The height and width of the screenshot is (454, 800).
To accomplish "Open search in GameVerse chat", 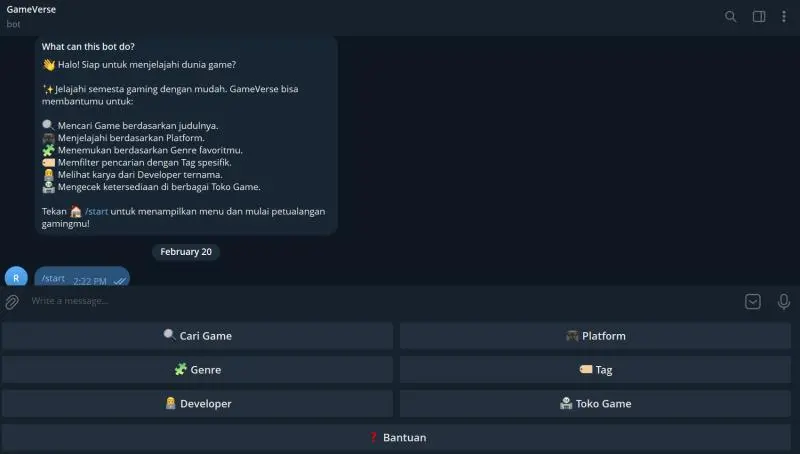I will (731, 16).
